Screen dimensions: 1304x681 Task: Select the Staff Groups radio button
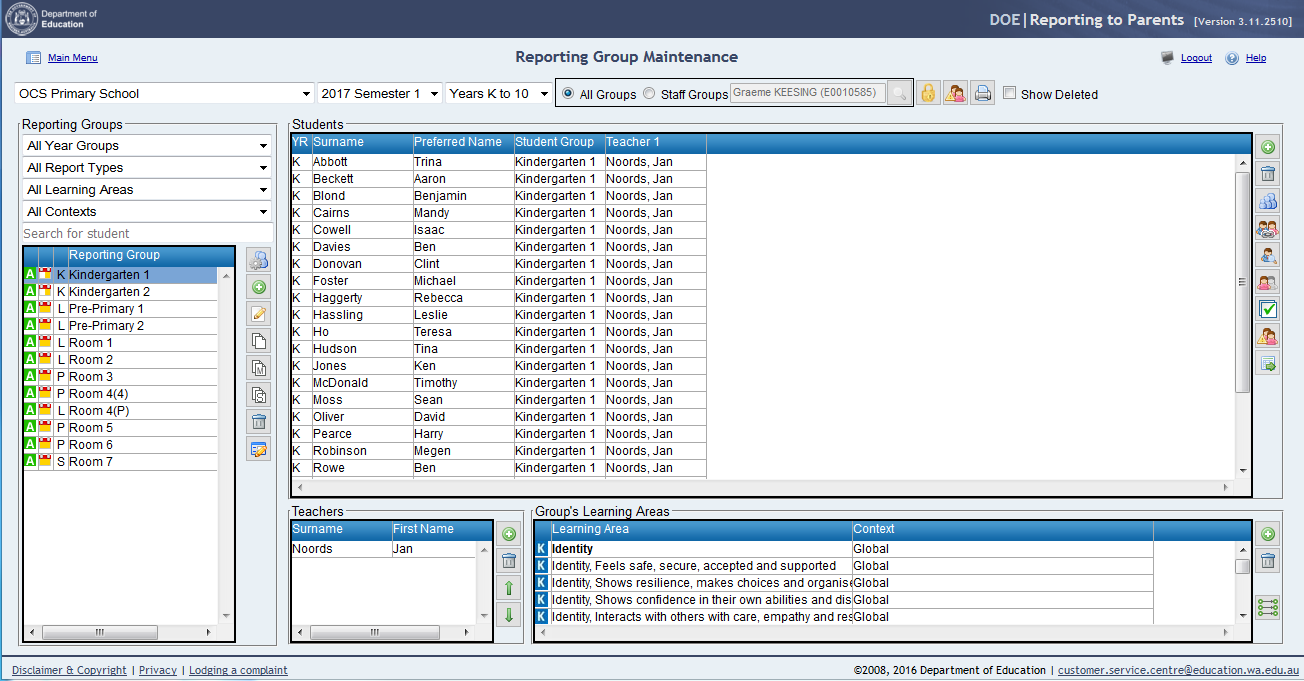(x=649, y=94)
